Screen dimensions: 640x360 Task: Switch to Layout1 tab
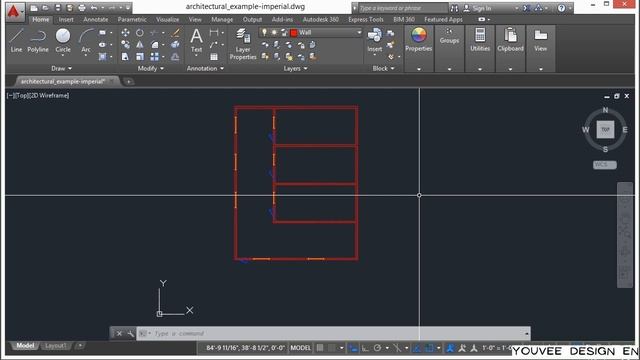point(56,346)
